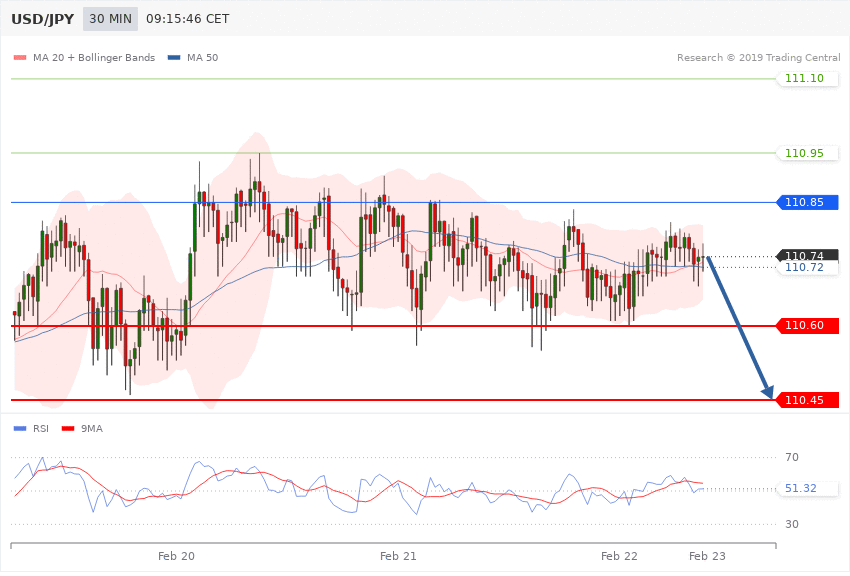Click the MA 50 blue legend swatch
Viewport: 850px width, 576px height.
[x=174, y=57]
